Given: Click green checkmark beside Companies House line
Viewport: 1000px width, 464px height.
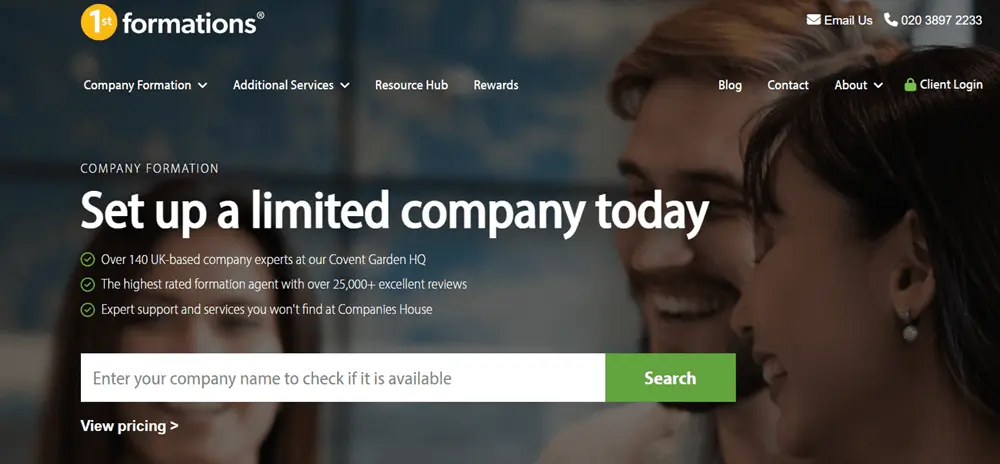Looking at the screenshot, I should [x=87, y=310].
